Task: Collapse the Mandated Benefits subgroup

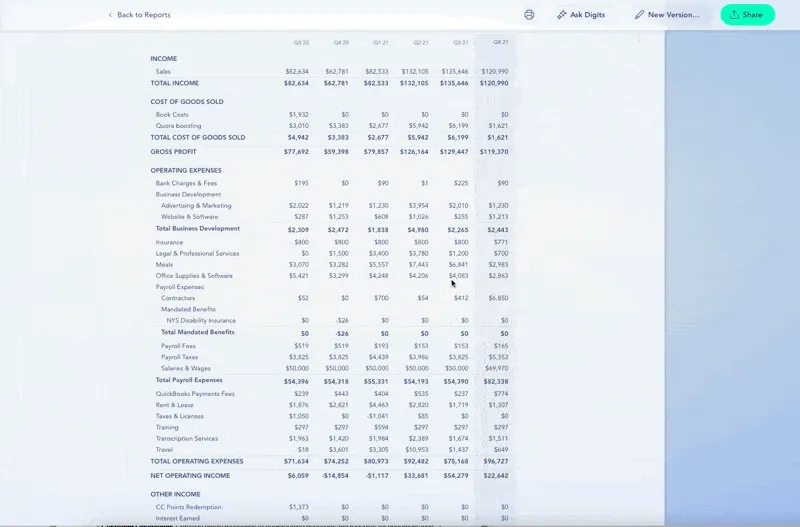Action: (188, 309)
